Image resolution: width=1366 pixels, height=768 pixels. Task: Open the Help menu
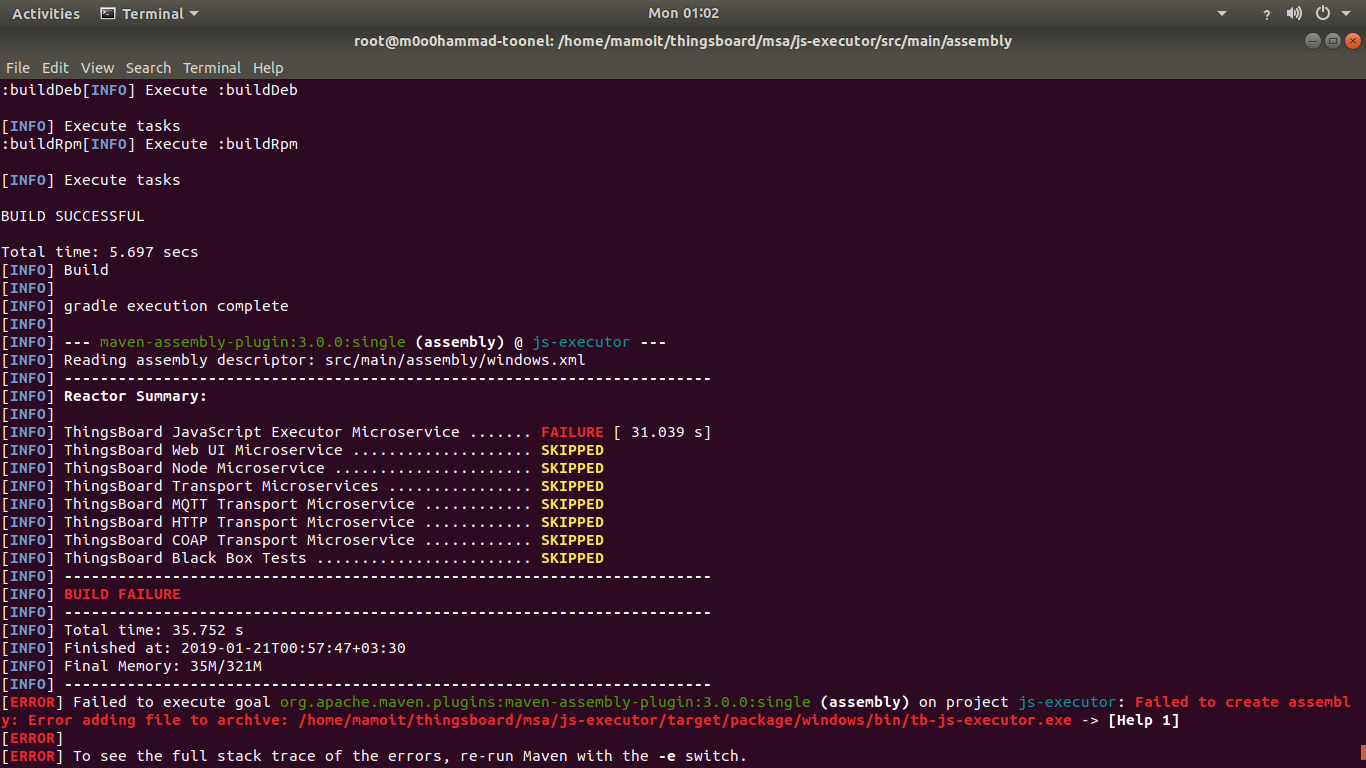coord(268,67)
